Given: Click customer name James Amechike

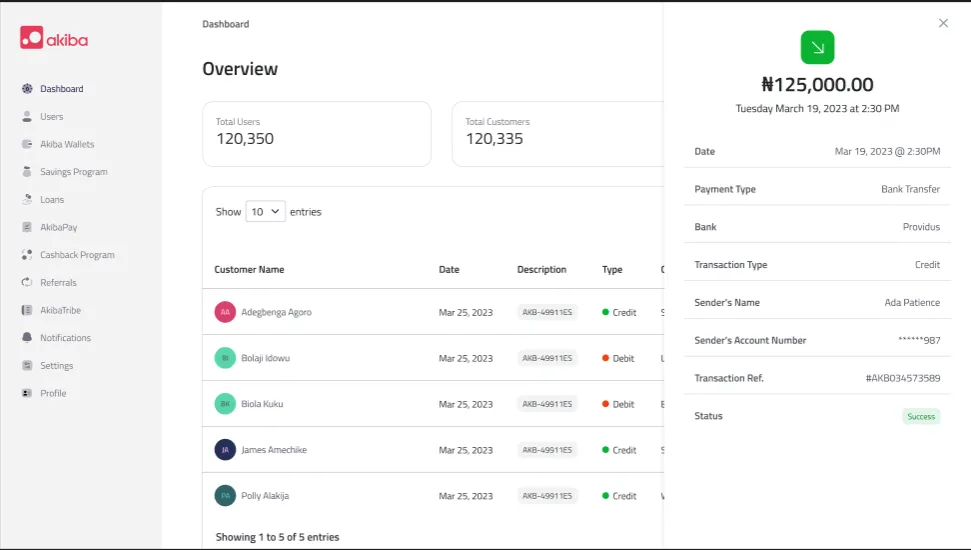Looking at the screenshot, I should [x=274, y=450].
